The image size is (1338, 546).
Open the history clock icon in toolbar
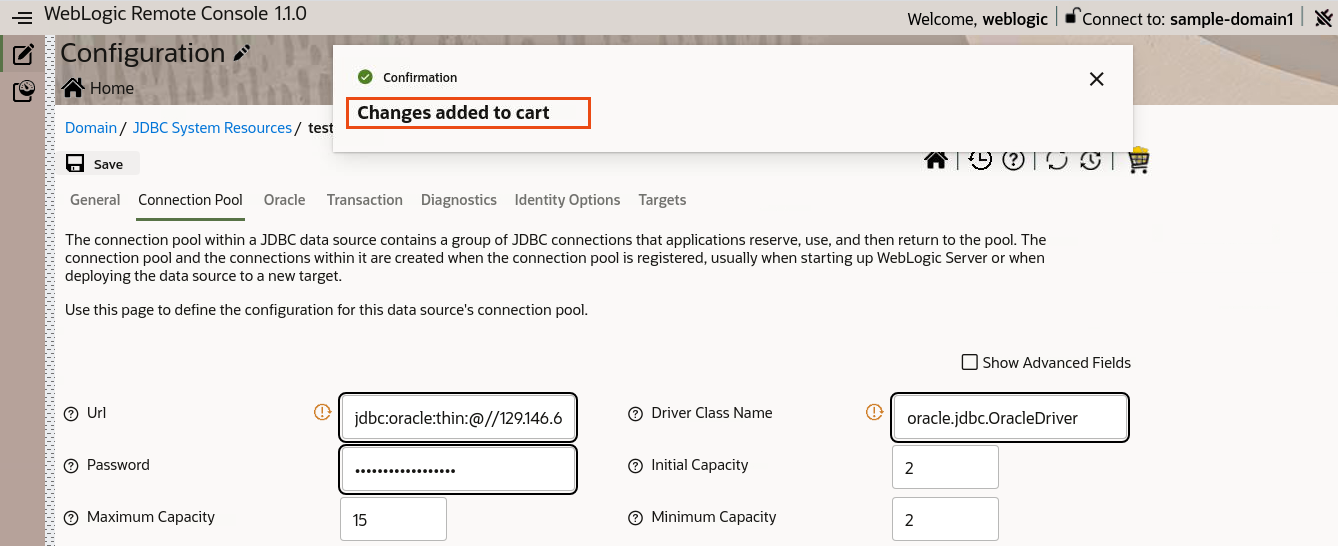click(980, 160)
